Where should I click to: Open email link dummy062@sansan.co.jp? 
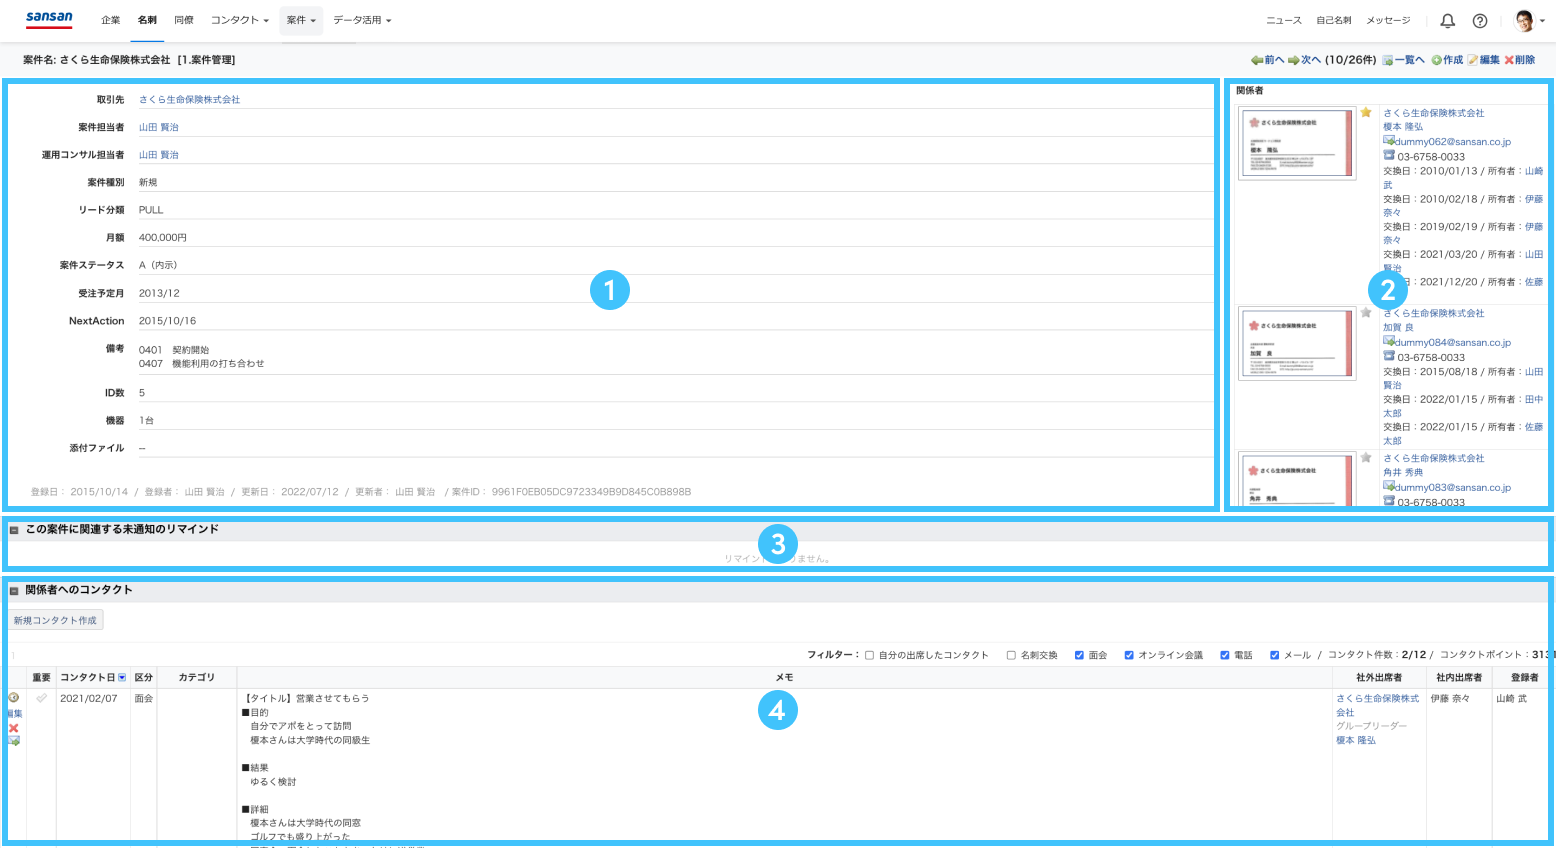pyautogui.click(x=1454, y=141)
